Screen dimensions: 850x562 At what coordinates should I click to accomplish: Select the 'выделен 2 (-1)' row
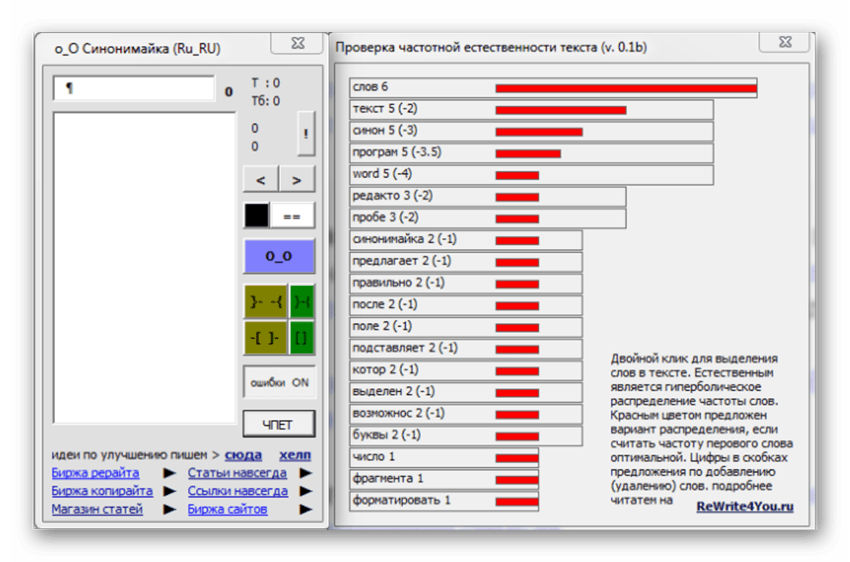pos(466,392)
